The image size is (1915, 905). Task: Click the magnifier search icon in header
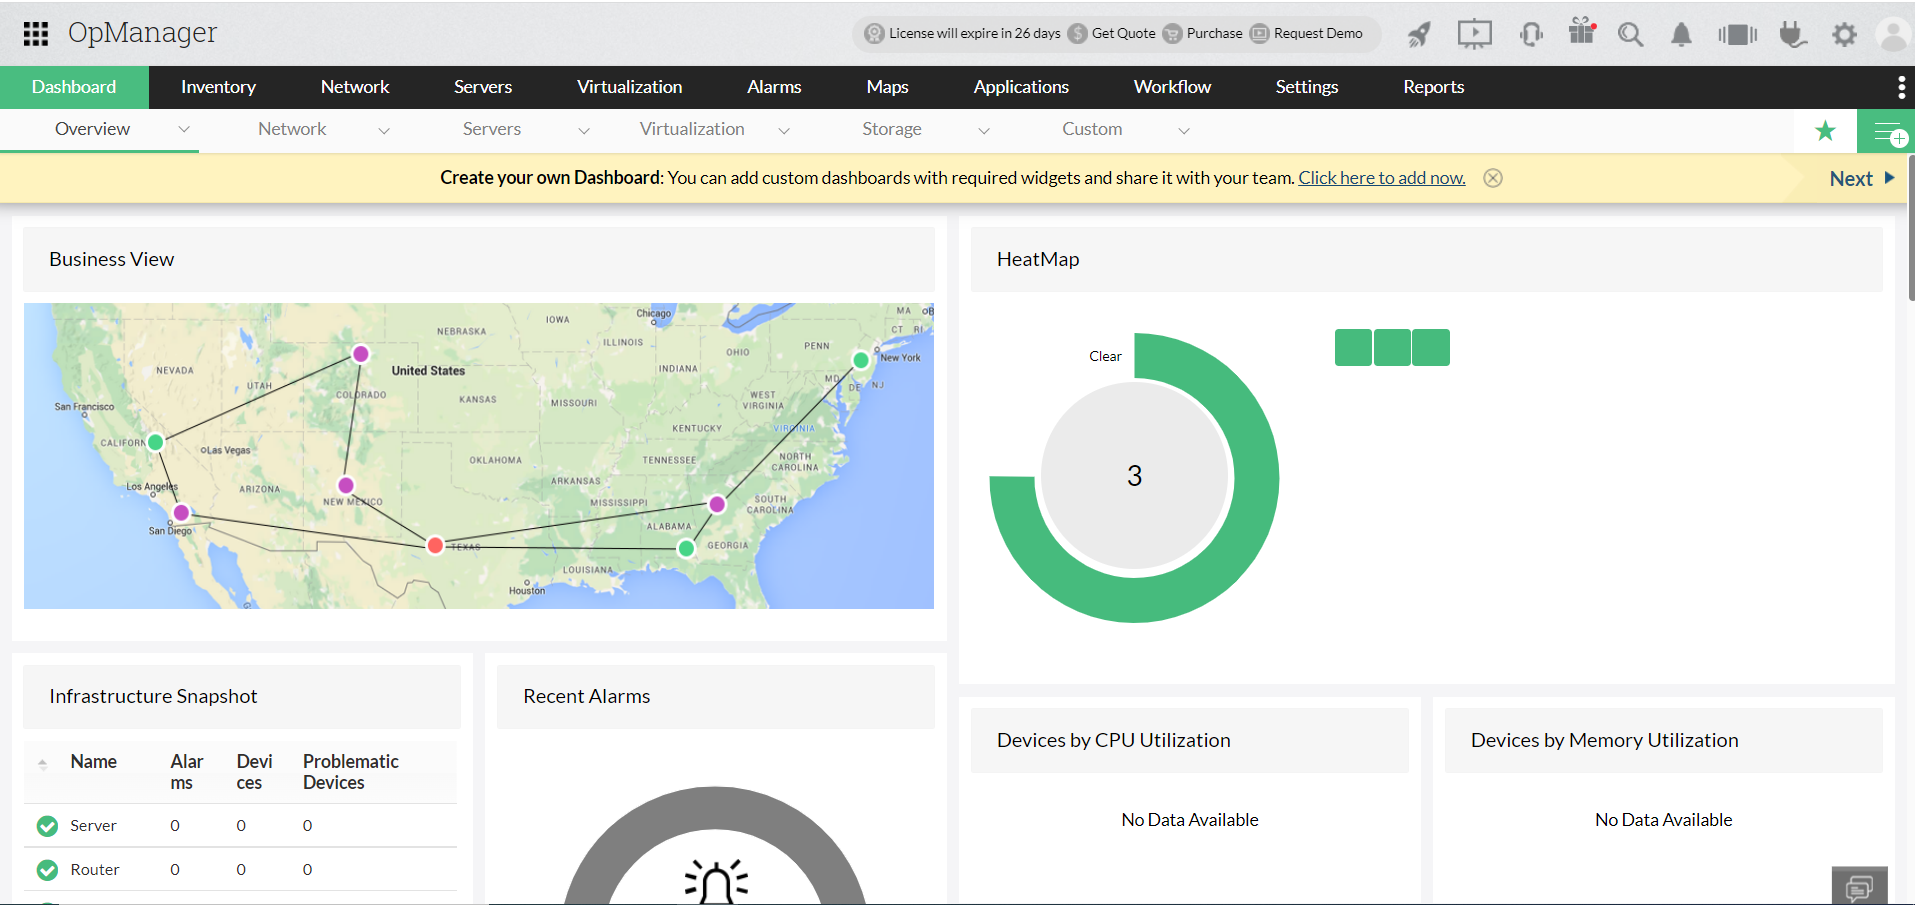1630,35
